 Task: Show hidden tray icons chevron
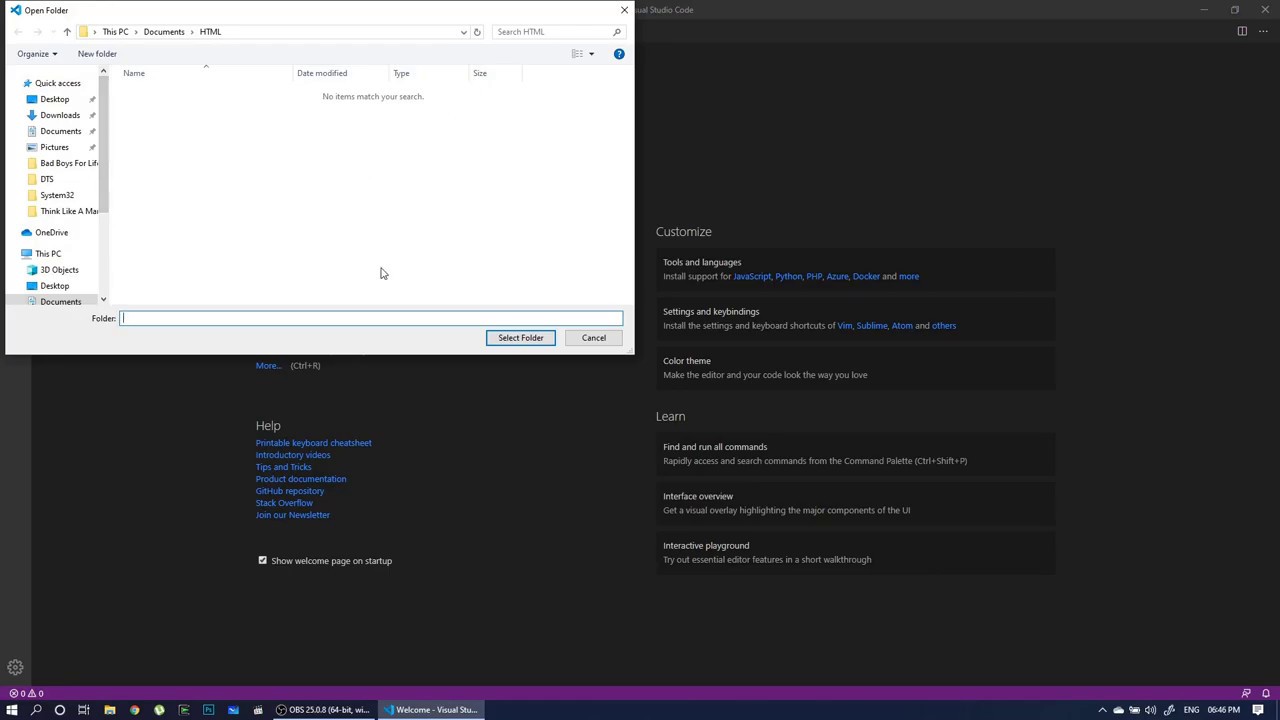1102,710
